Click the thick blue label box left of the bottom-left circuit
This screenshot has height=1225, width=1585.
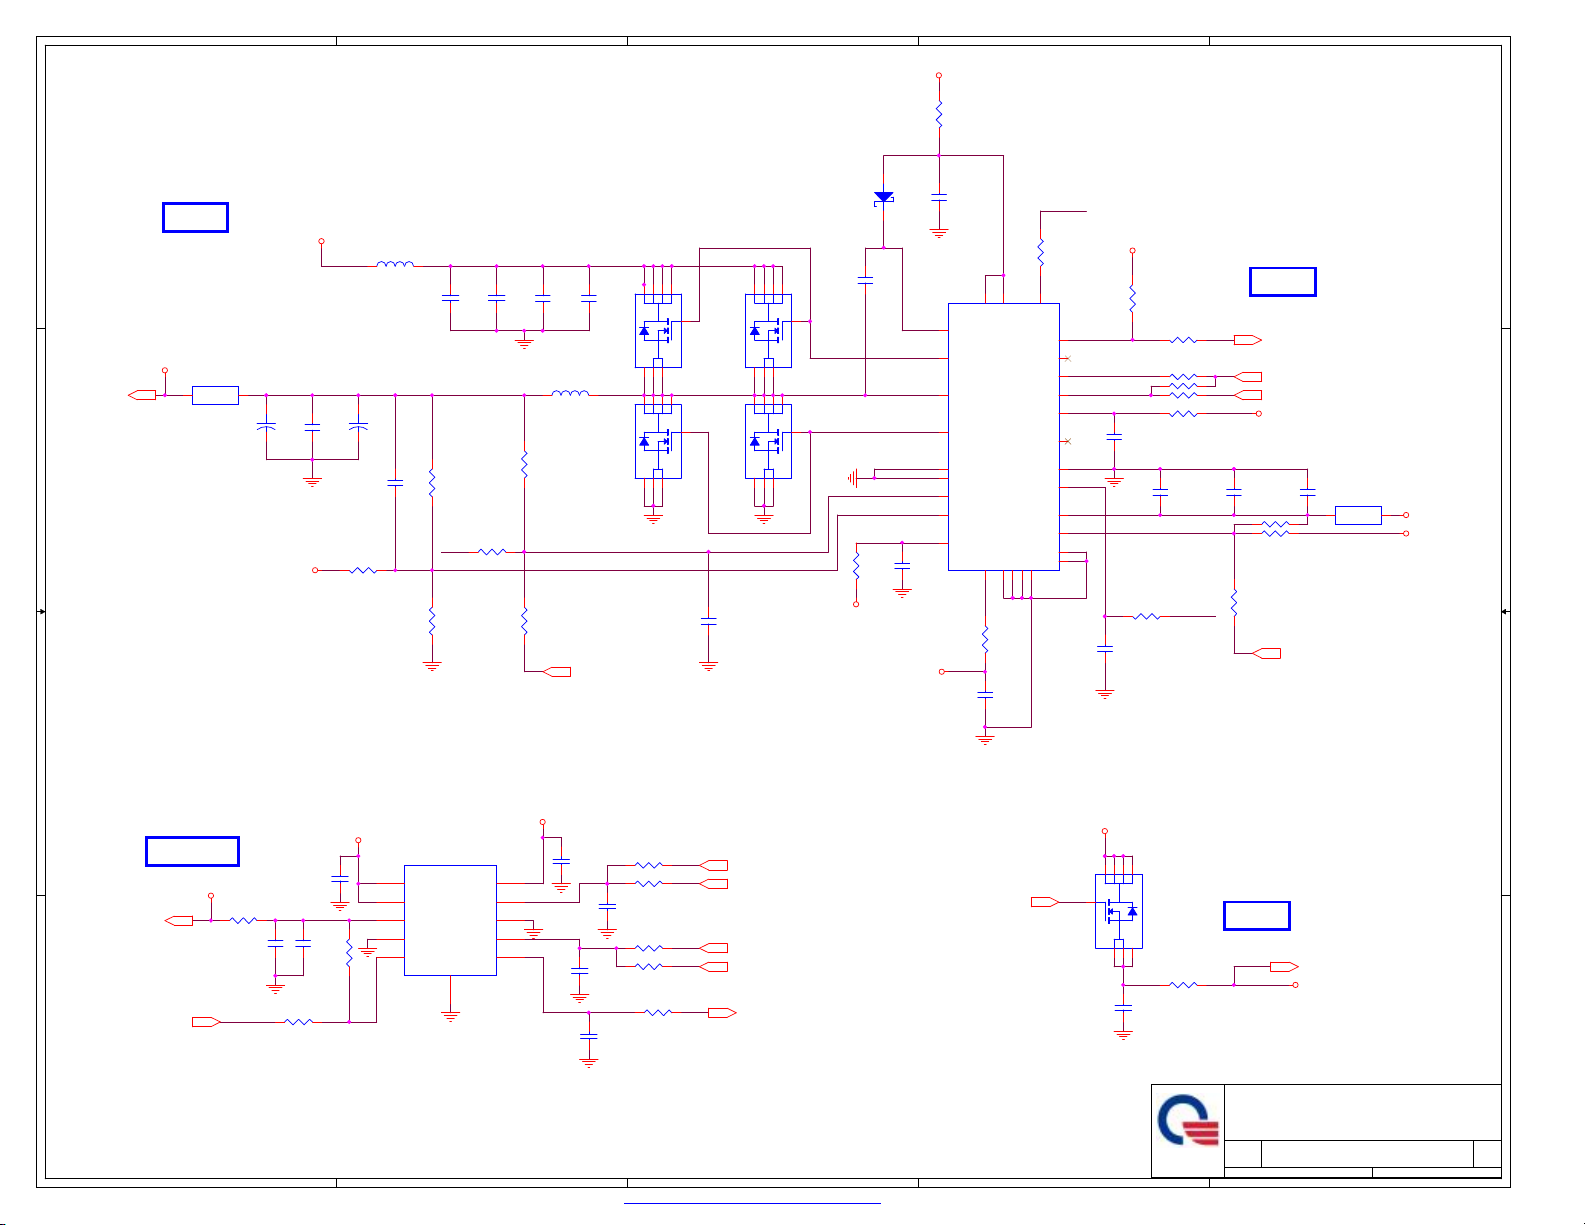pyautogui.click(x=192, y=851)
